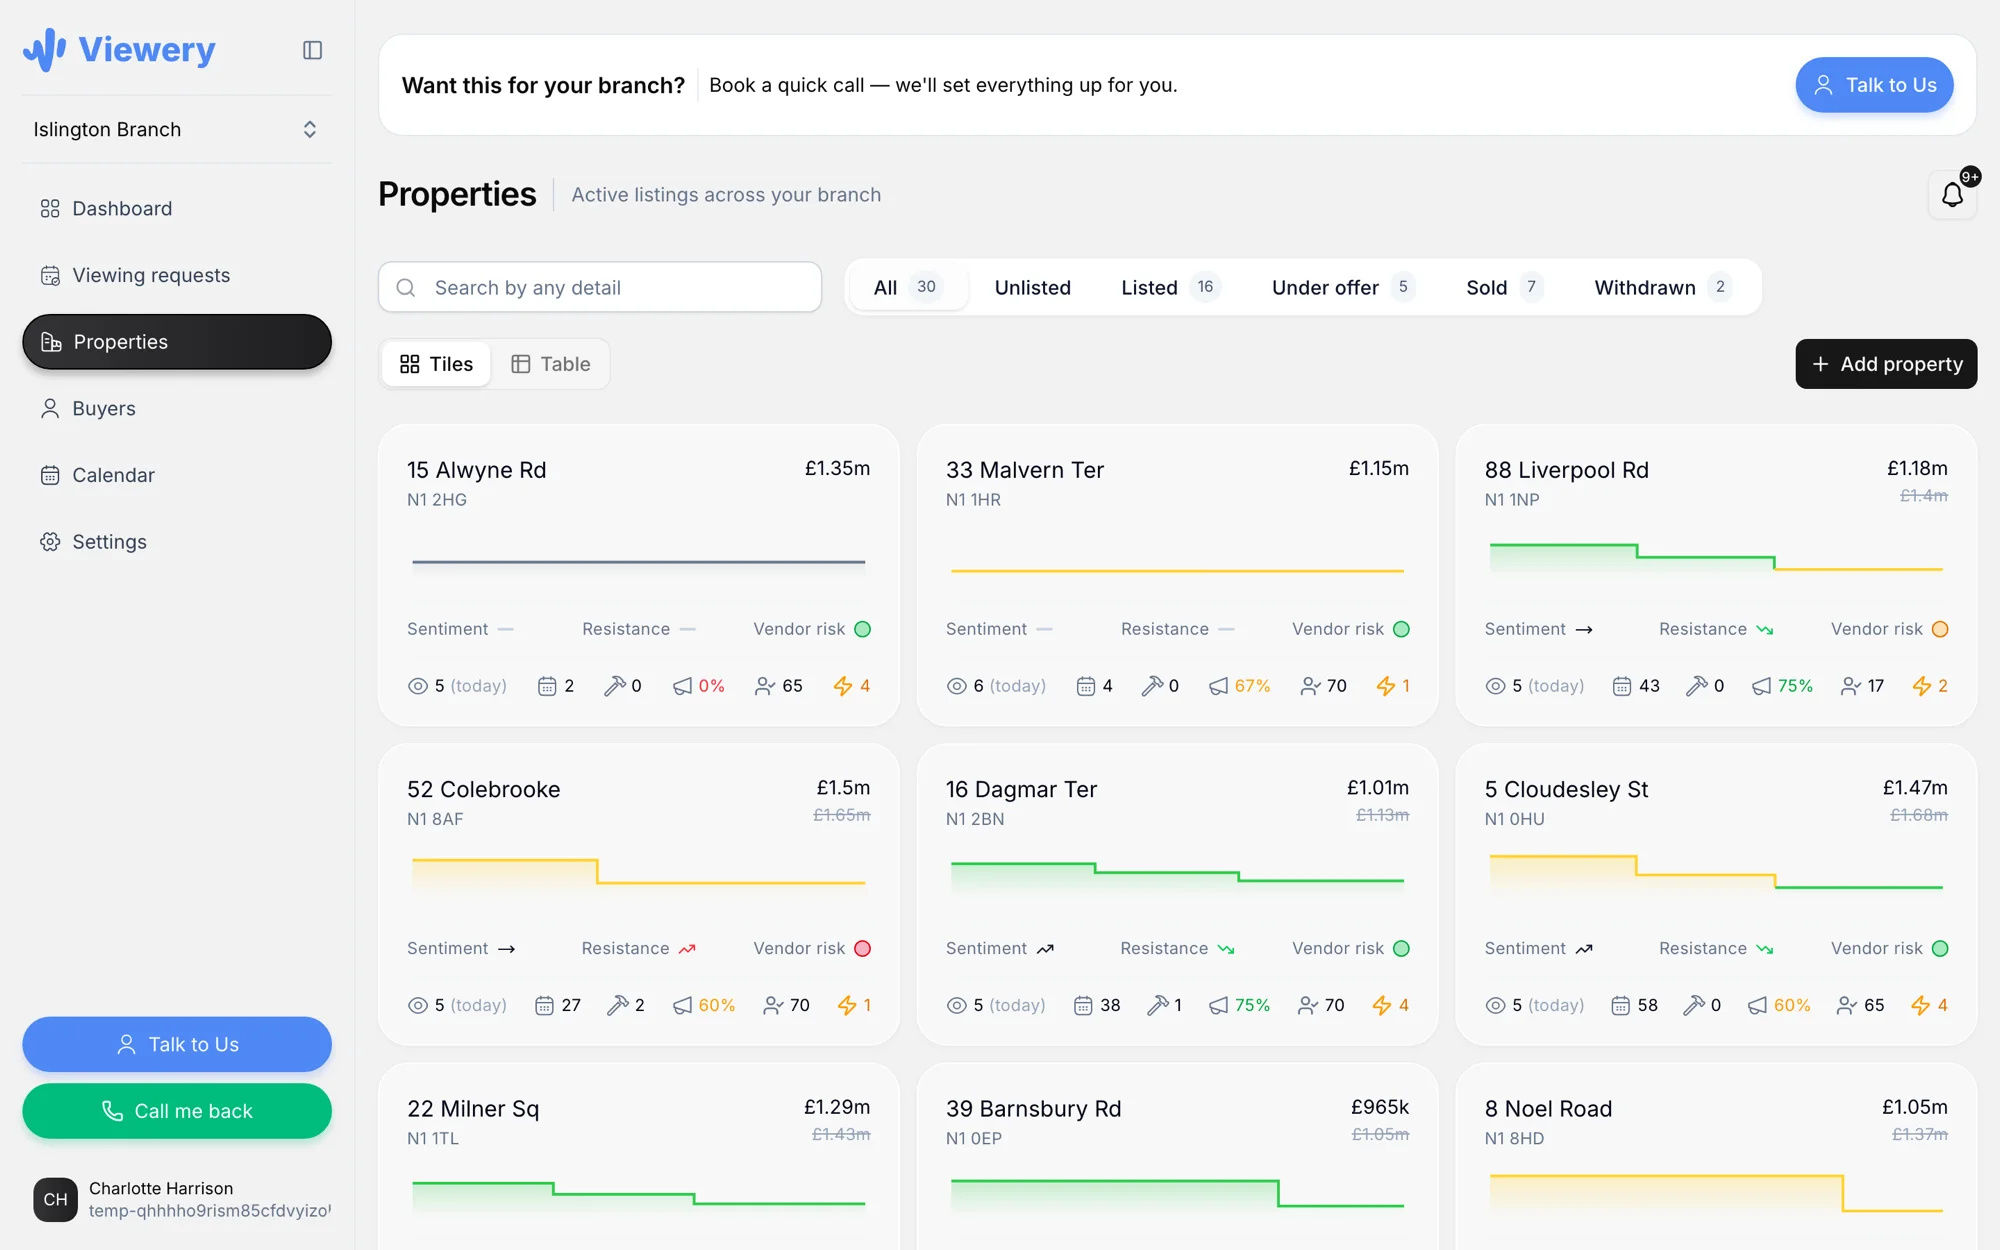Open 22 Milner Sq property card

pos(639,1156)
